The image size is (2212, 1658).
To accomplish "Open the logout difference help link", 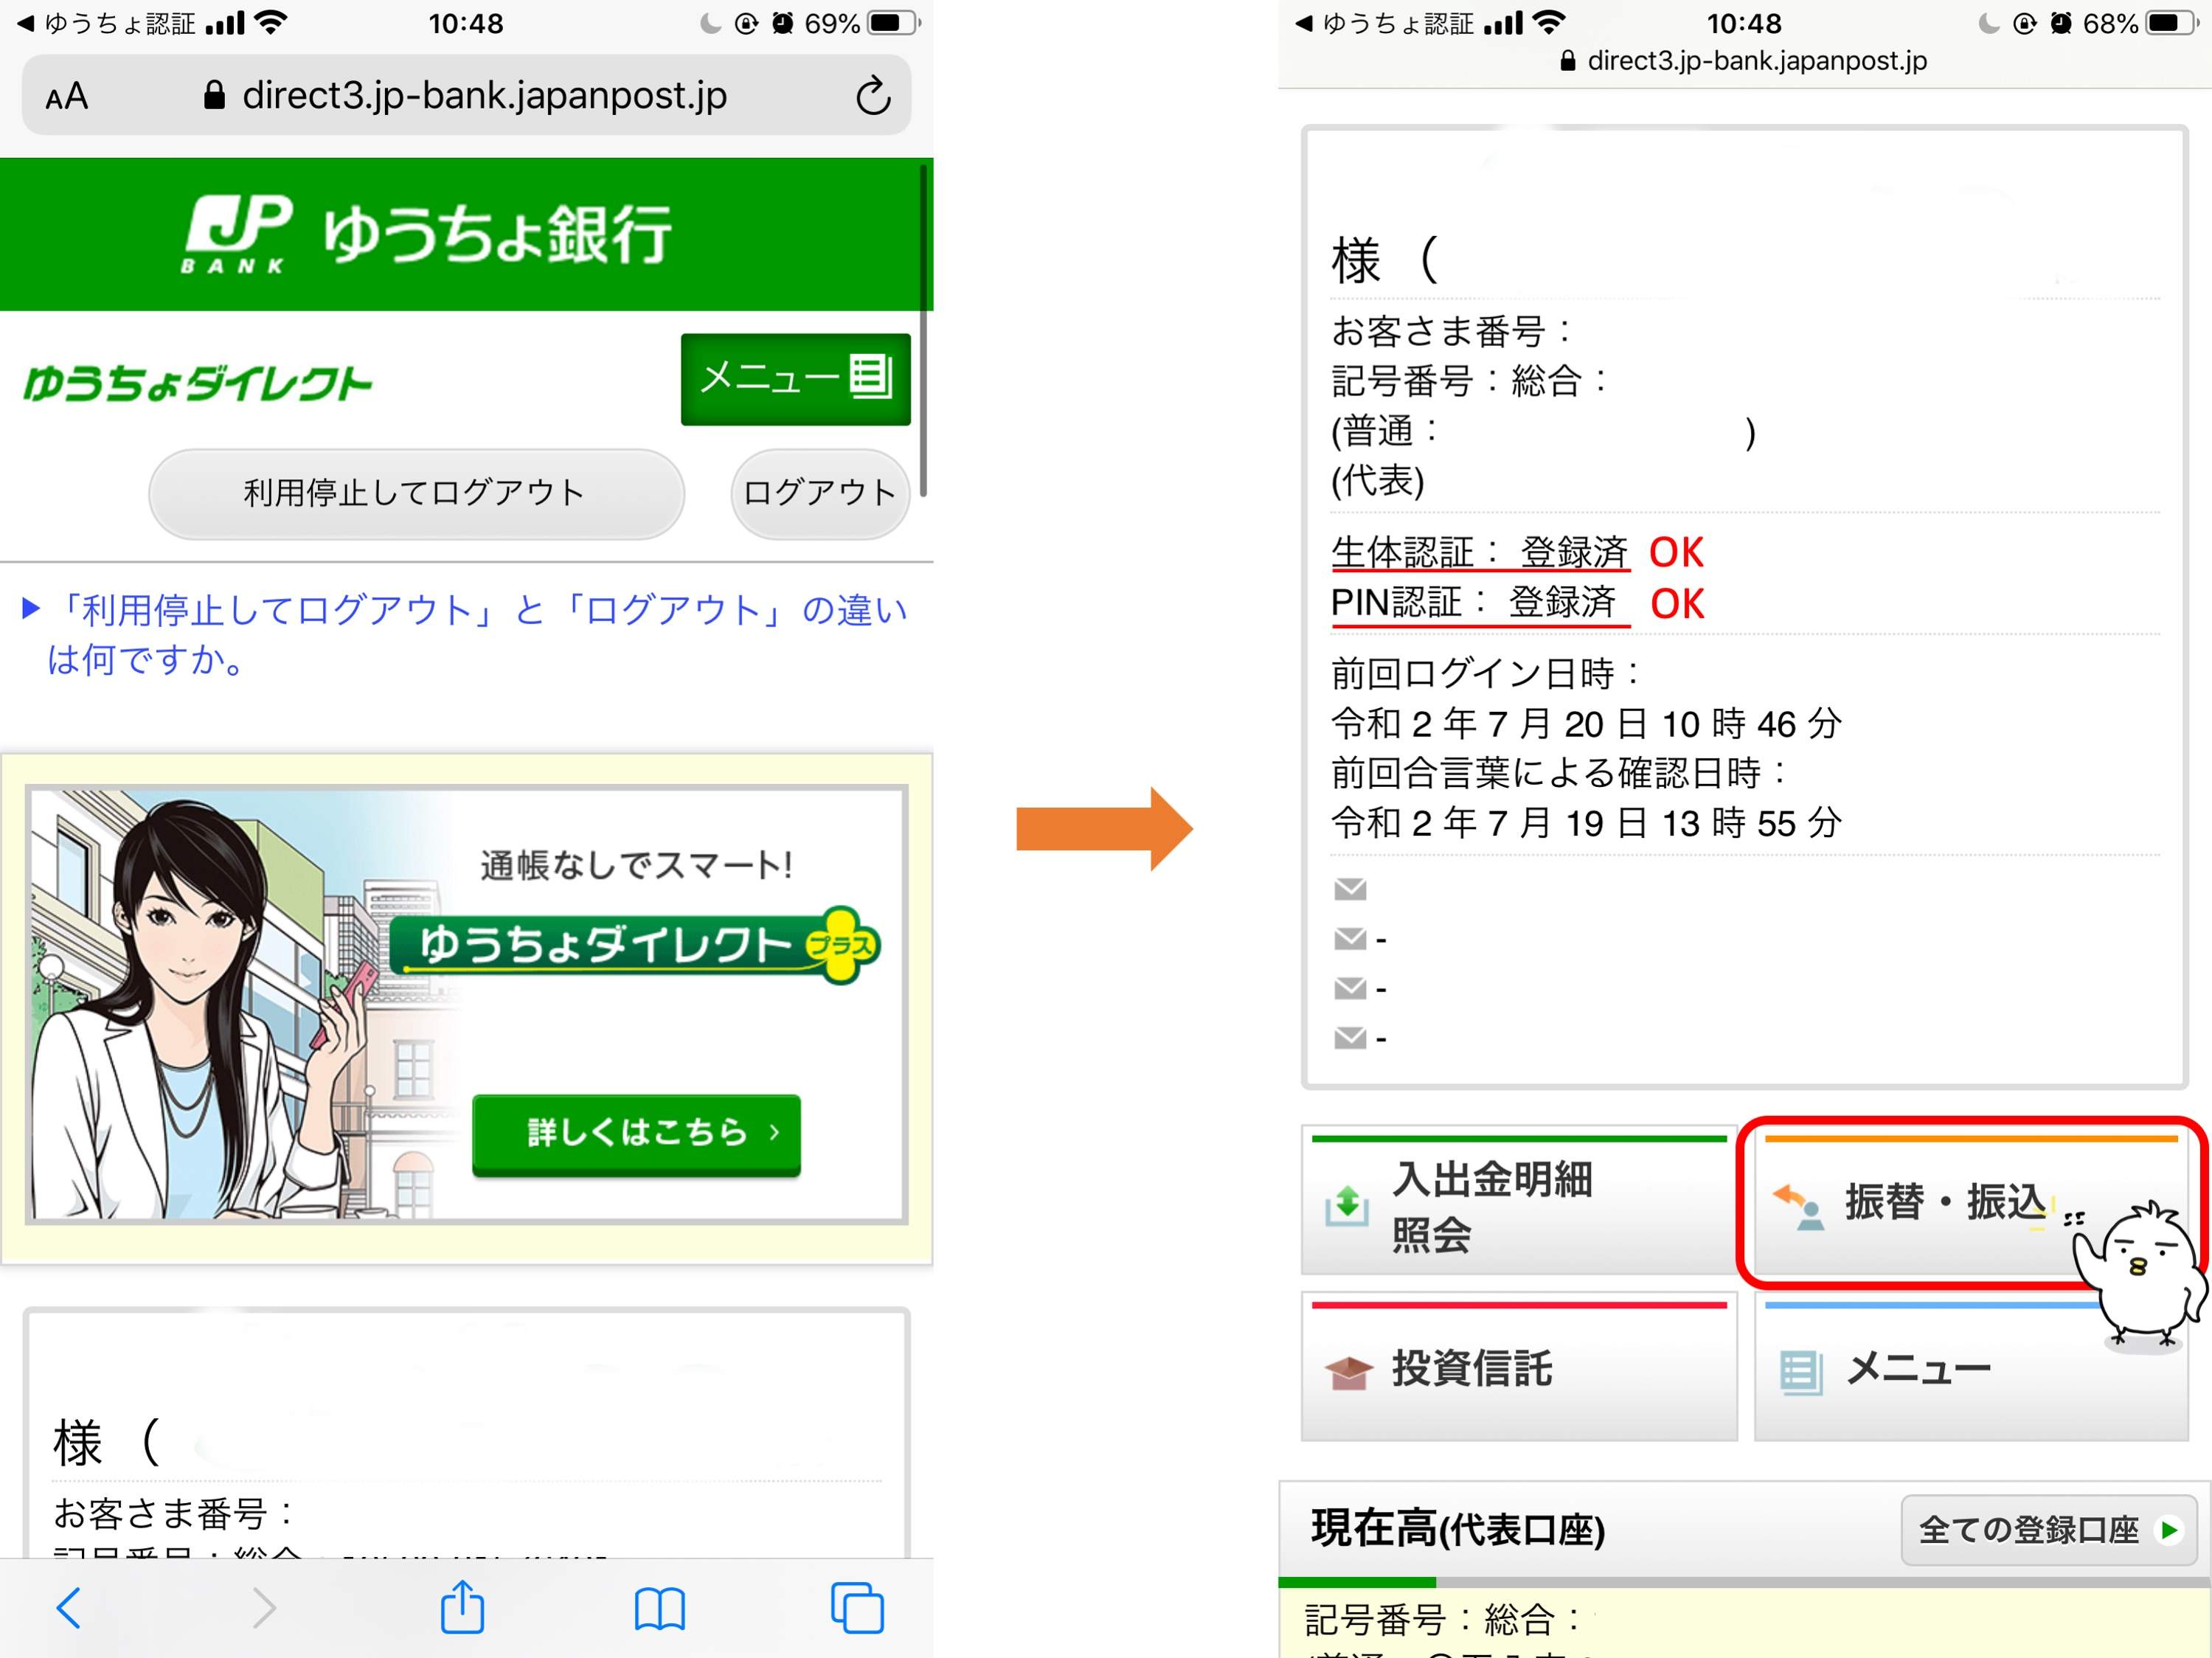I will tap(465, 634).
